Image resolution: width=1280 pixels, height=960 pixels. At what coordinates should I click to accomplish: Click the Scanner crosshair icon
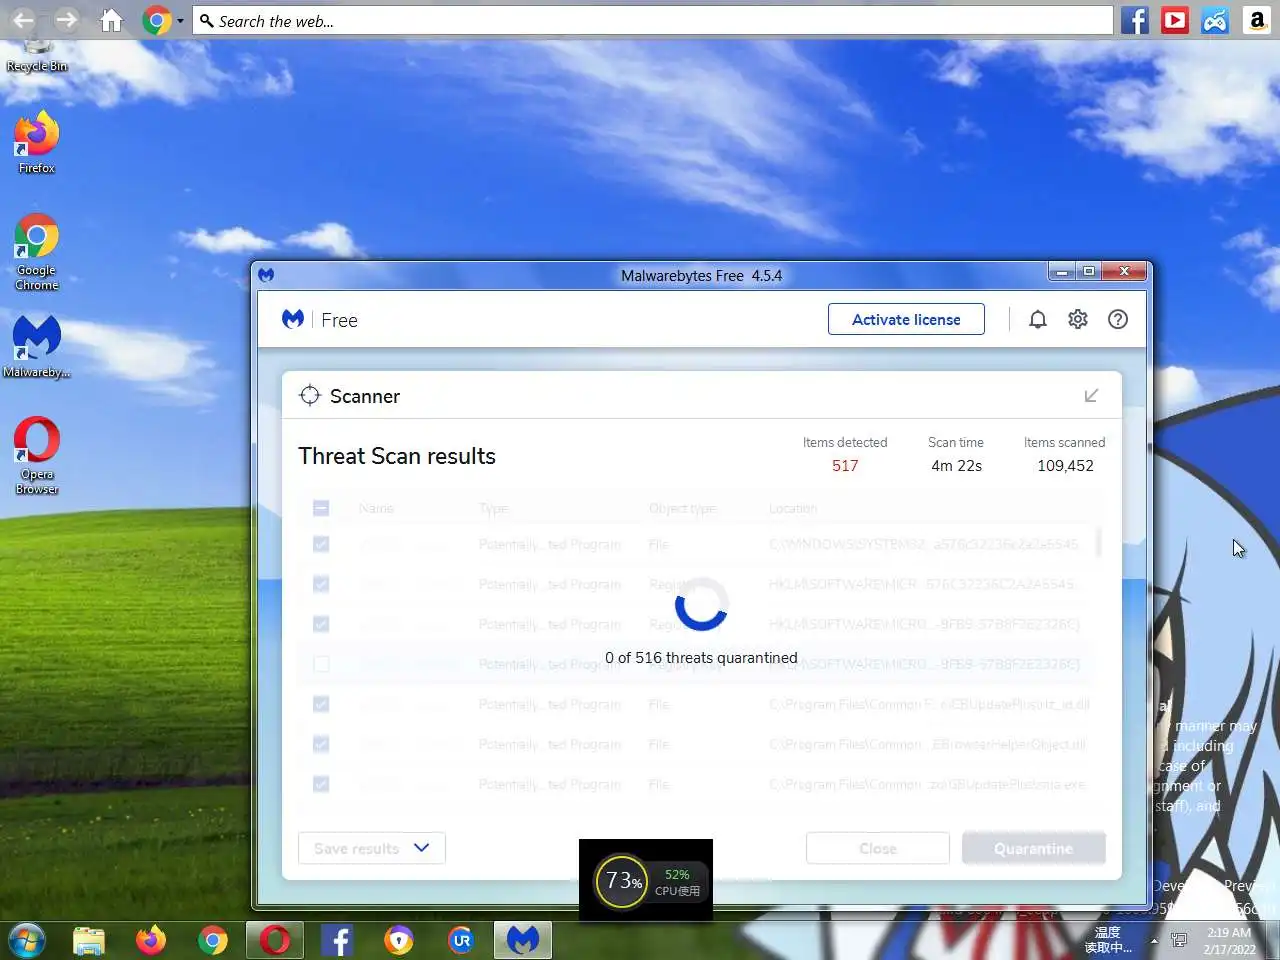coord(310,395)
